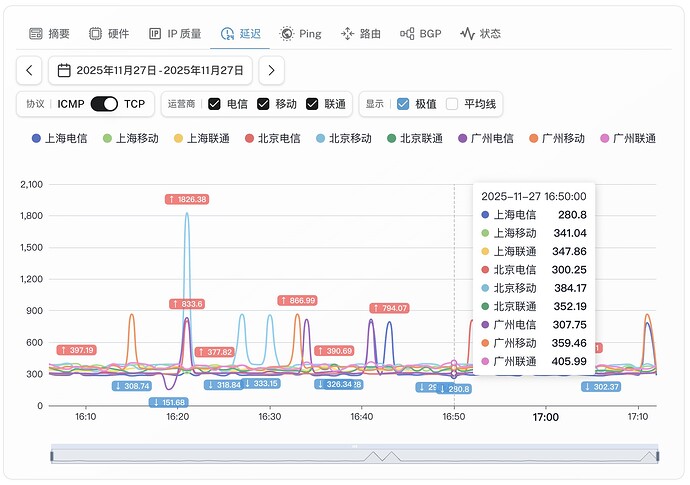Click the 333.15 minimum marker
The width and height of the screenshot is (690, 485).
[x=261, y=383]
